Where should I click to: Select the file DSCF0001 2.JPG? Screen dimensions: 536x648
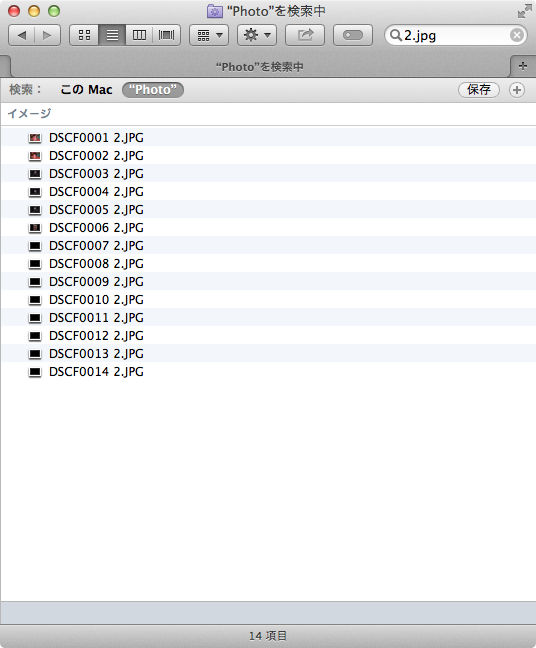click(x=268, y=137)
